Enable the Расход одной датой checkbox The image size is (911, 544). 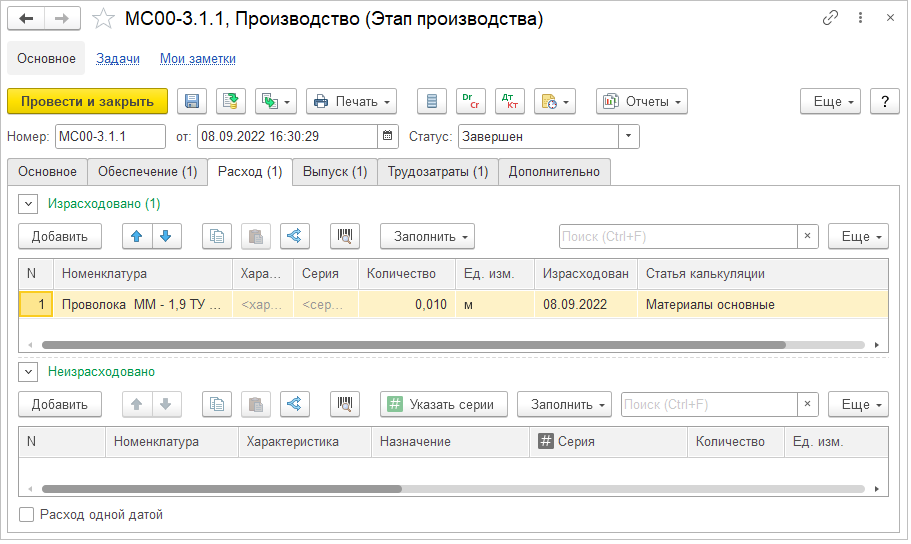[x=27, y=515]
